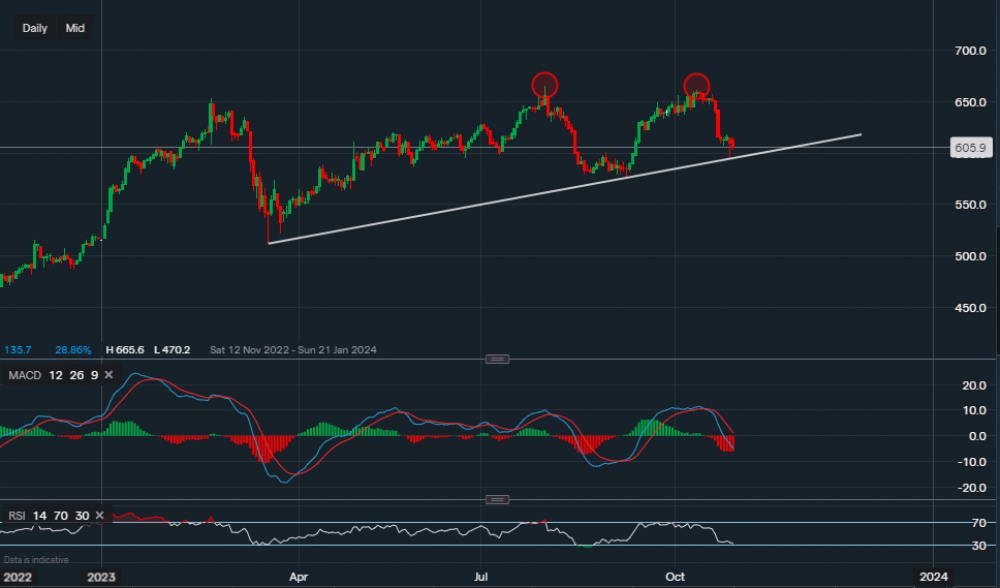The image size is (1000, 588).
Task: Click the MACD parameter value 12
Action: (x=55, y=374)
